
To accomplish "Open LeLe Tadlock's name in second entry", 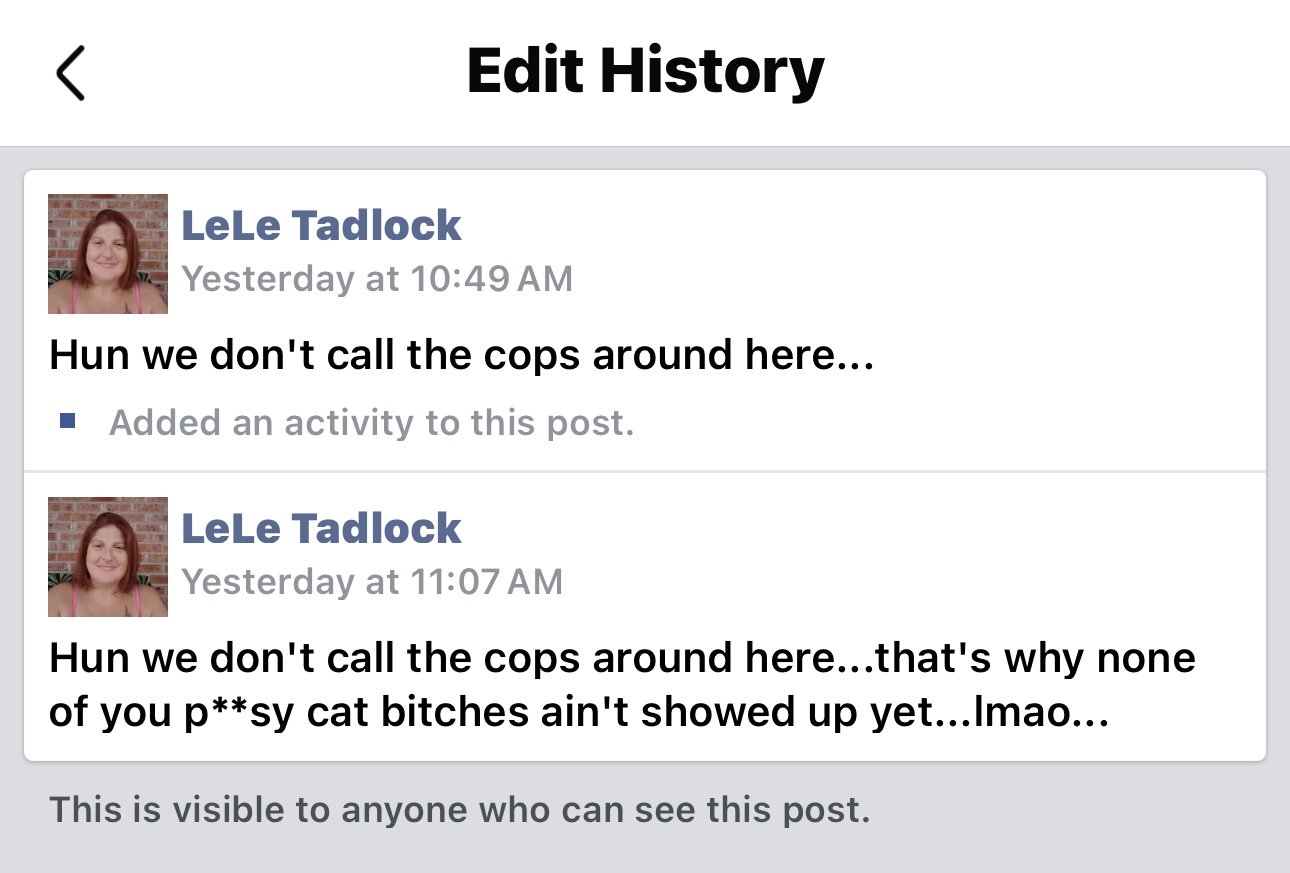I will pyautogui.click(x=321, y=529).
